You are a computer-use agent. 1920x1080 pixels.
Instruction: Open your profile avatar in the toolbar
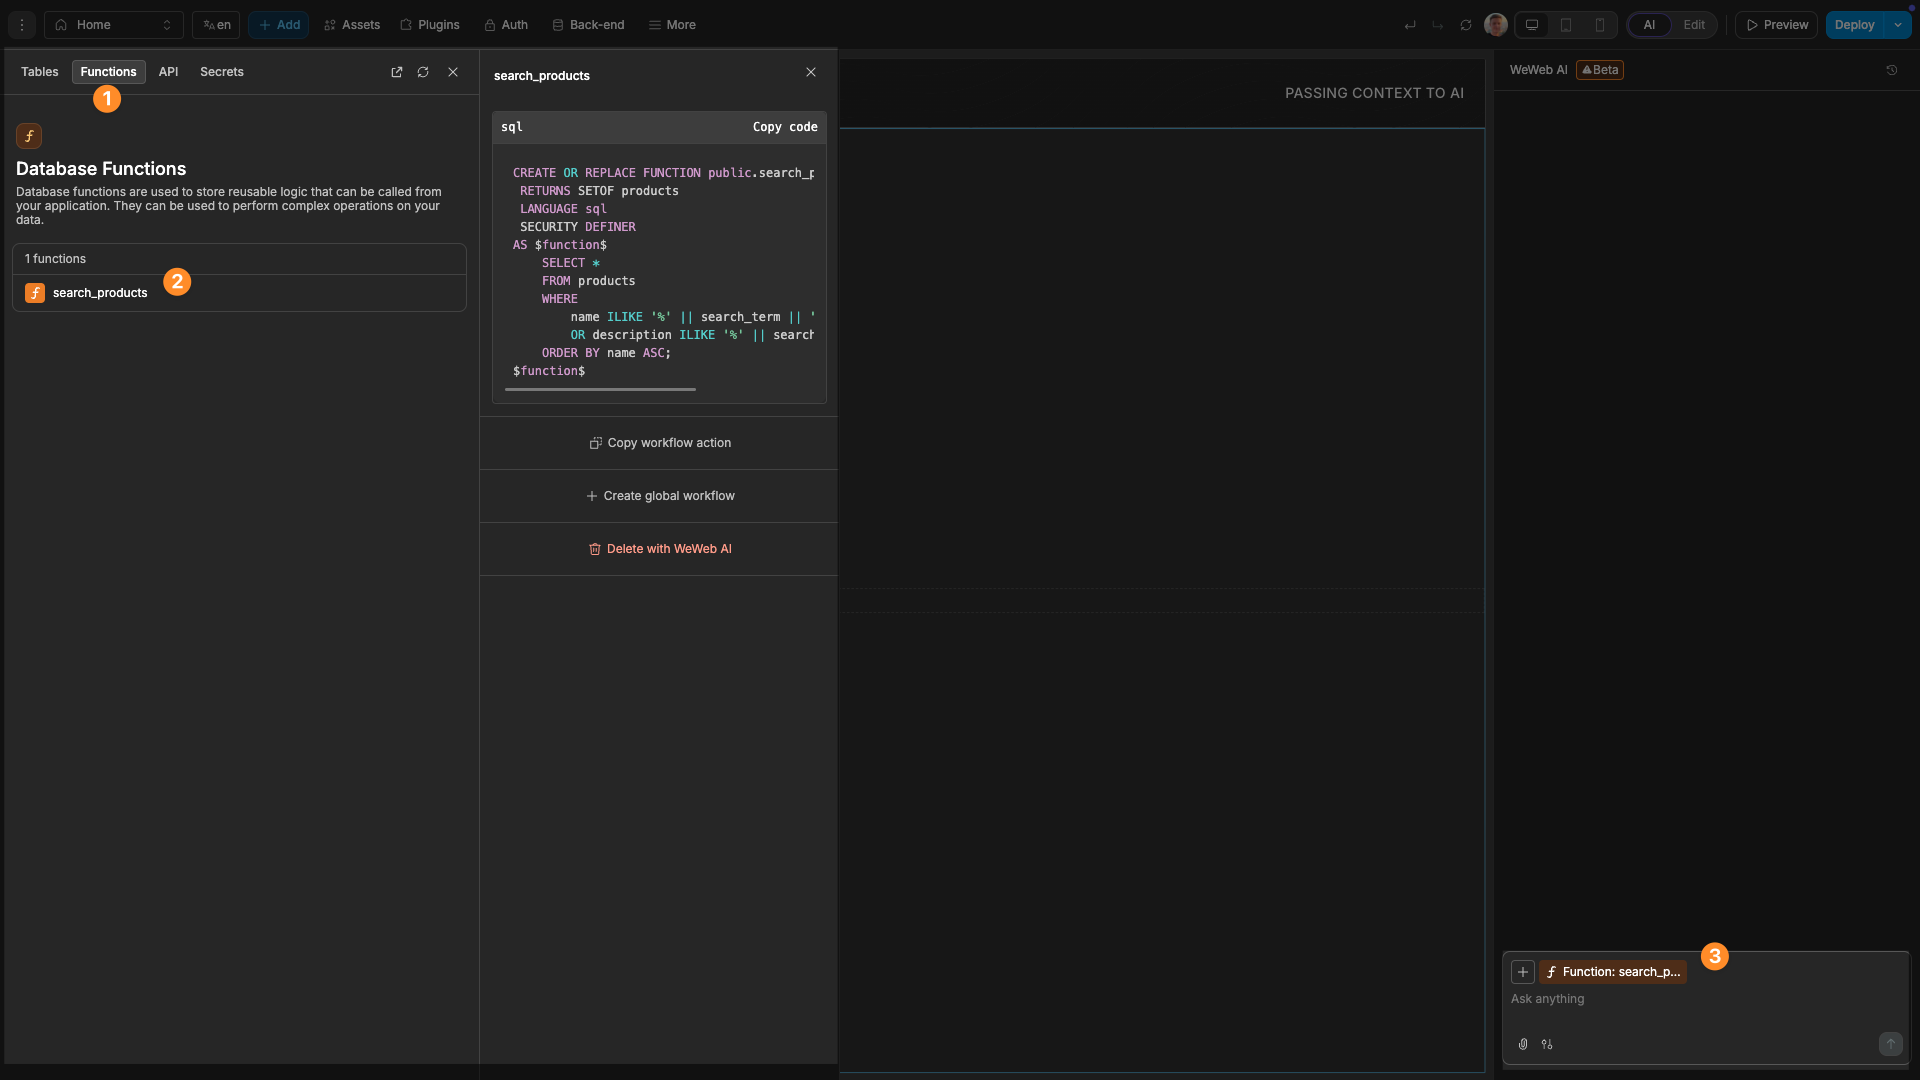click(1496, 25)
